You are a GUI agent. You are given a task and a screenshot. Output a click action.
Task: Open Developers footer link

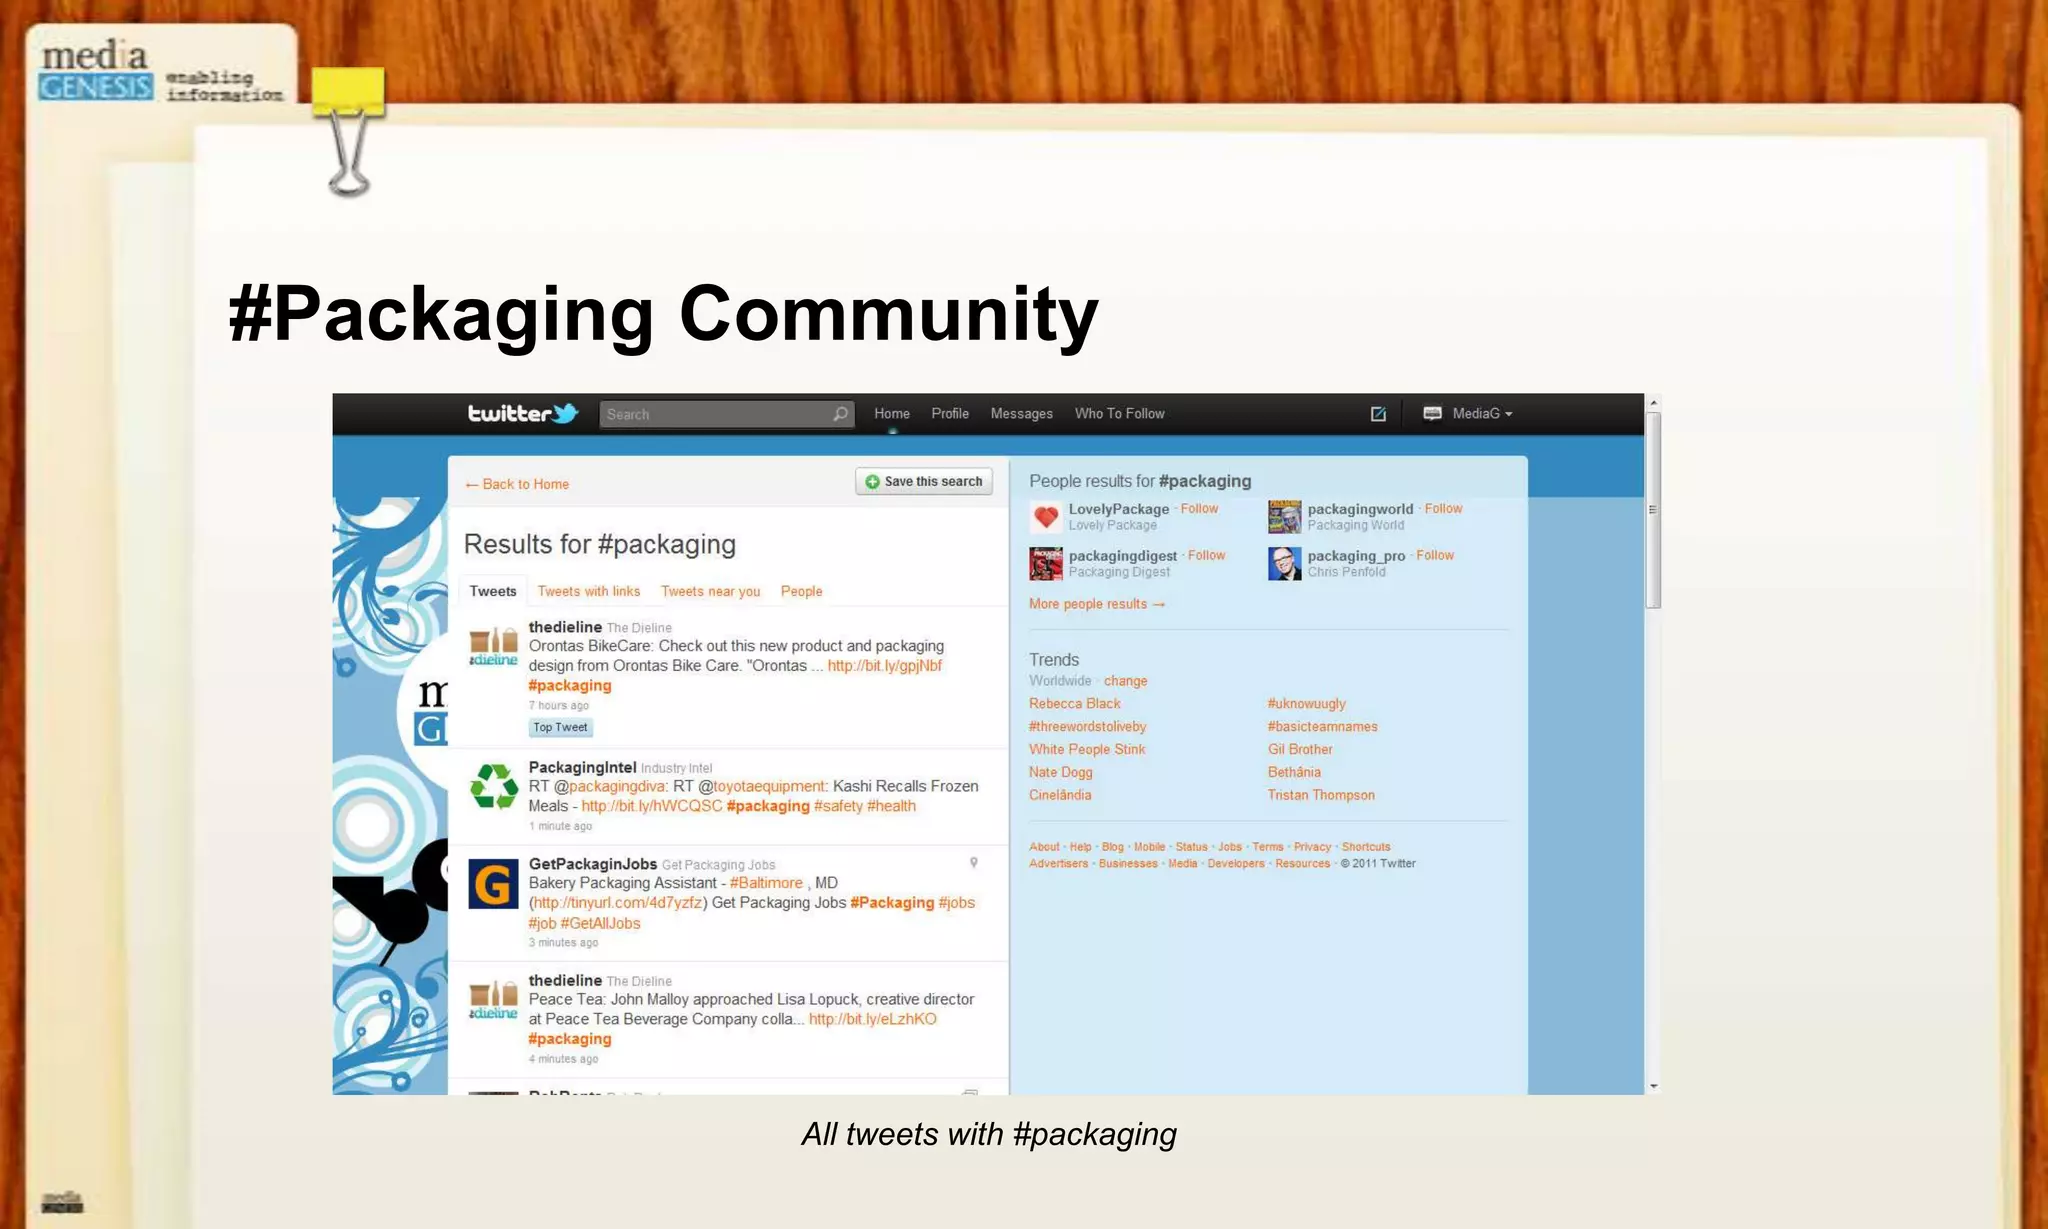pyautogui.click(x=1236, y=864)
